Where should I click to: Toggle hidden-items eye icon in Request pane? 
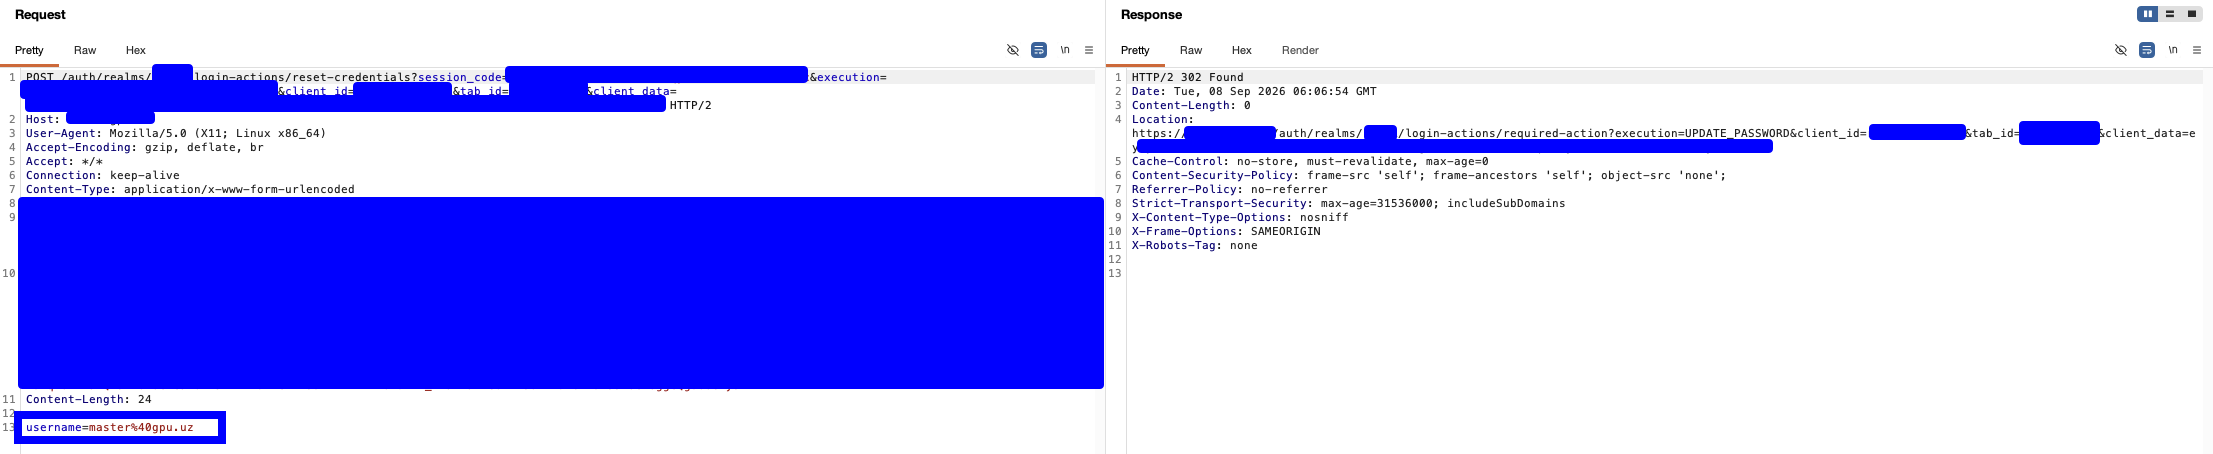[1013, 50]
